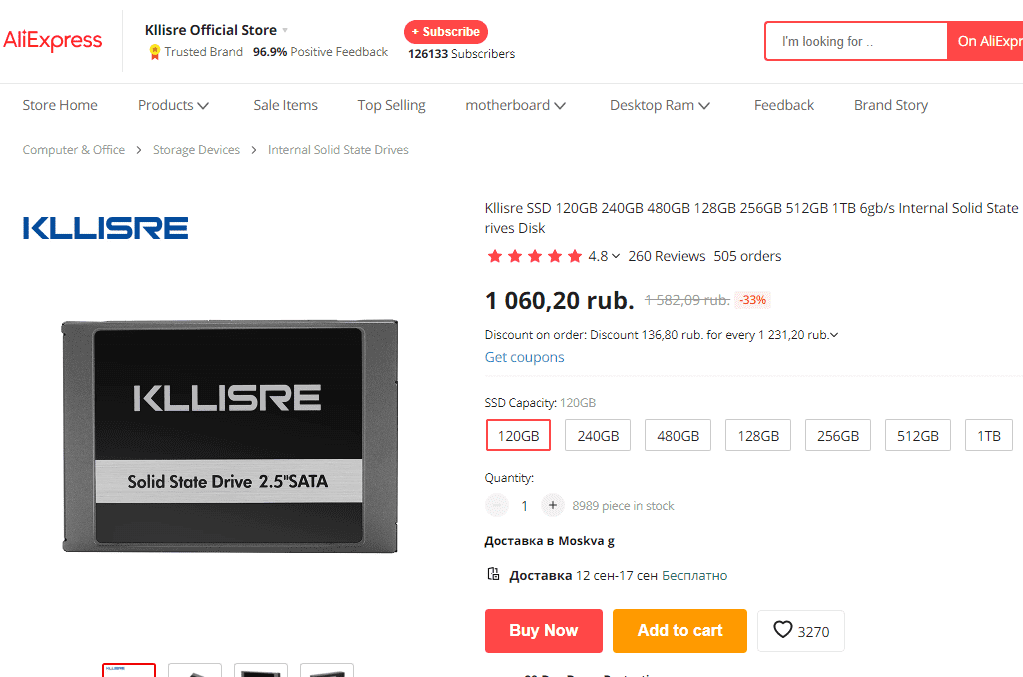Go to Computer & Office category
1023x677 pixels.
coord(74,150)
